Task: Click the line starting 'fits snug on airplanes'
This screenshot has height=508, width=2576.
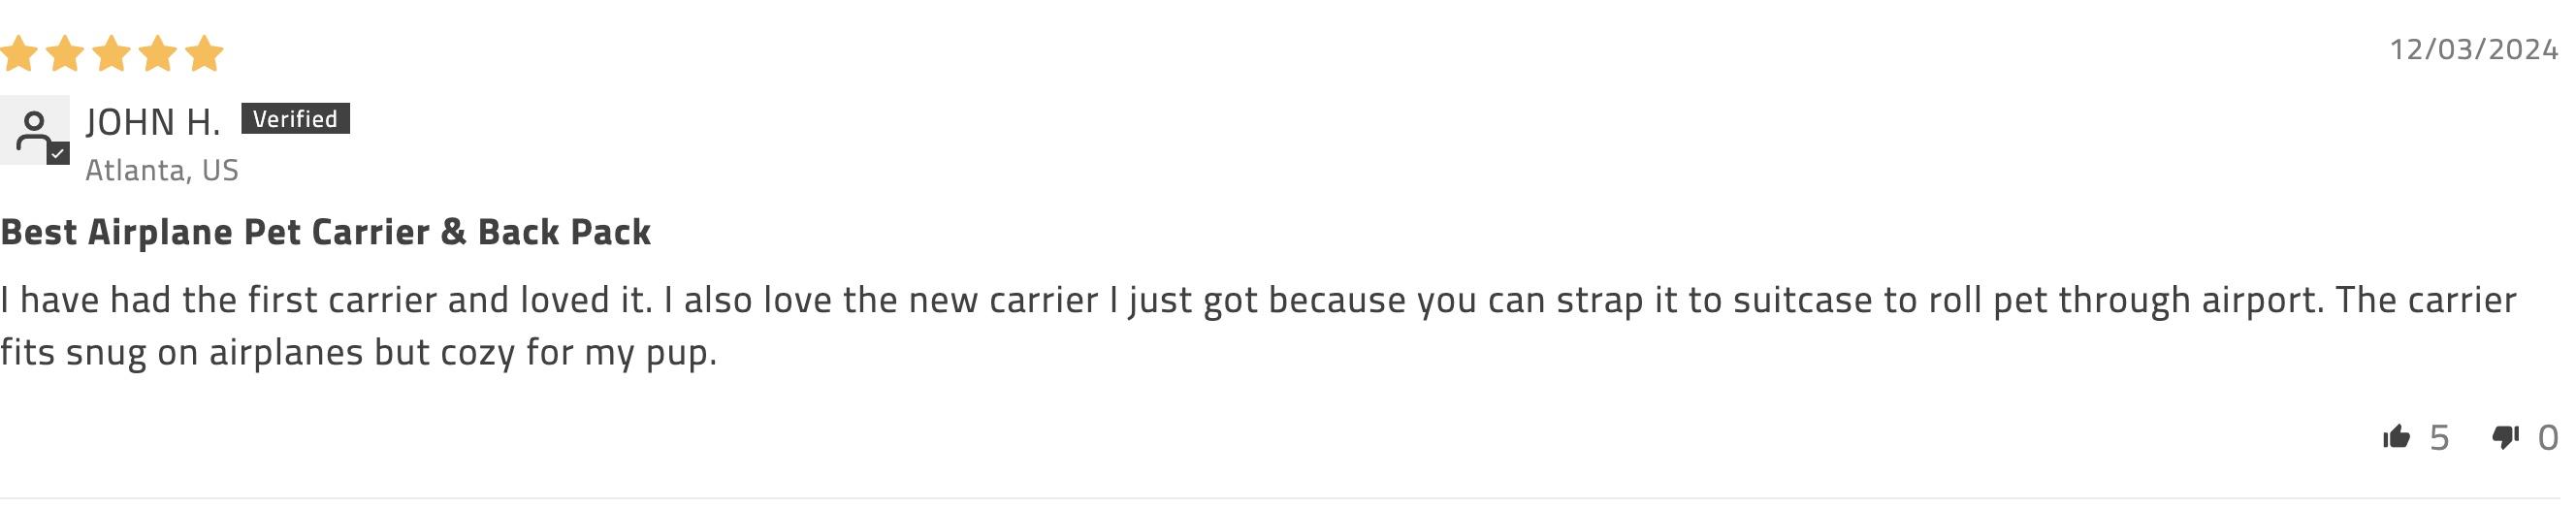Action: (x=358, y=352)
